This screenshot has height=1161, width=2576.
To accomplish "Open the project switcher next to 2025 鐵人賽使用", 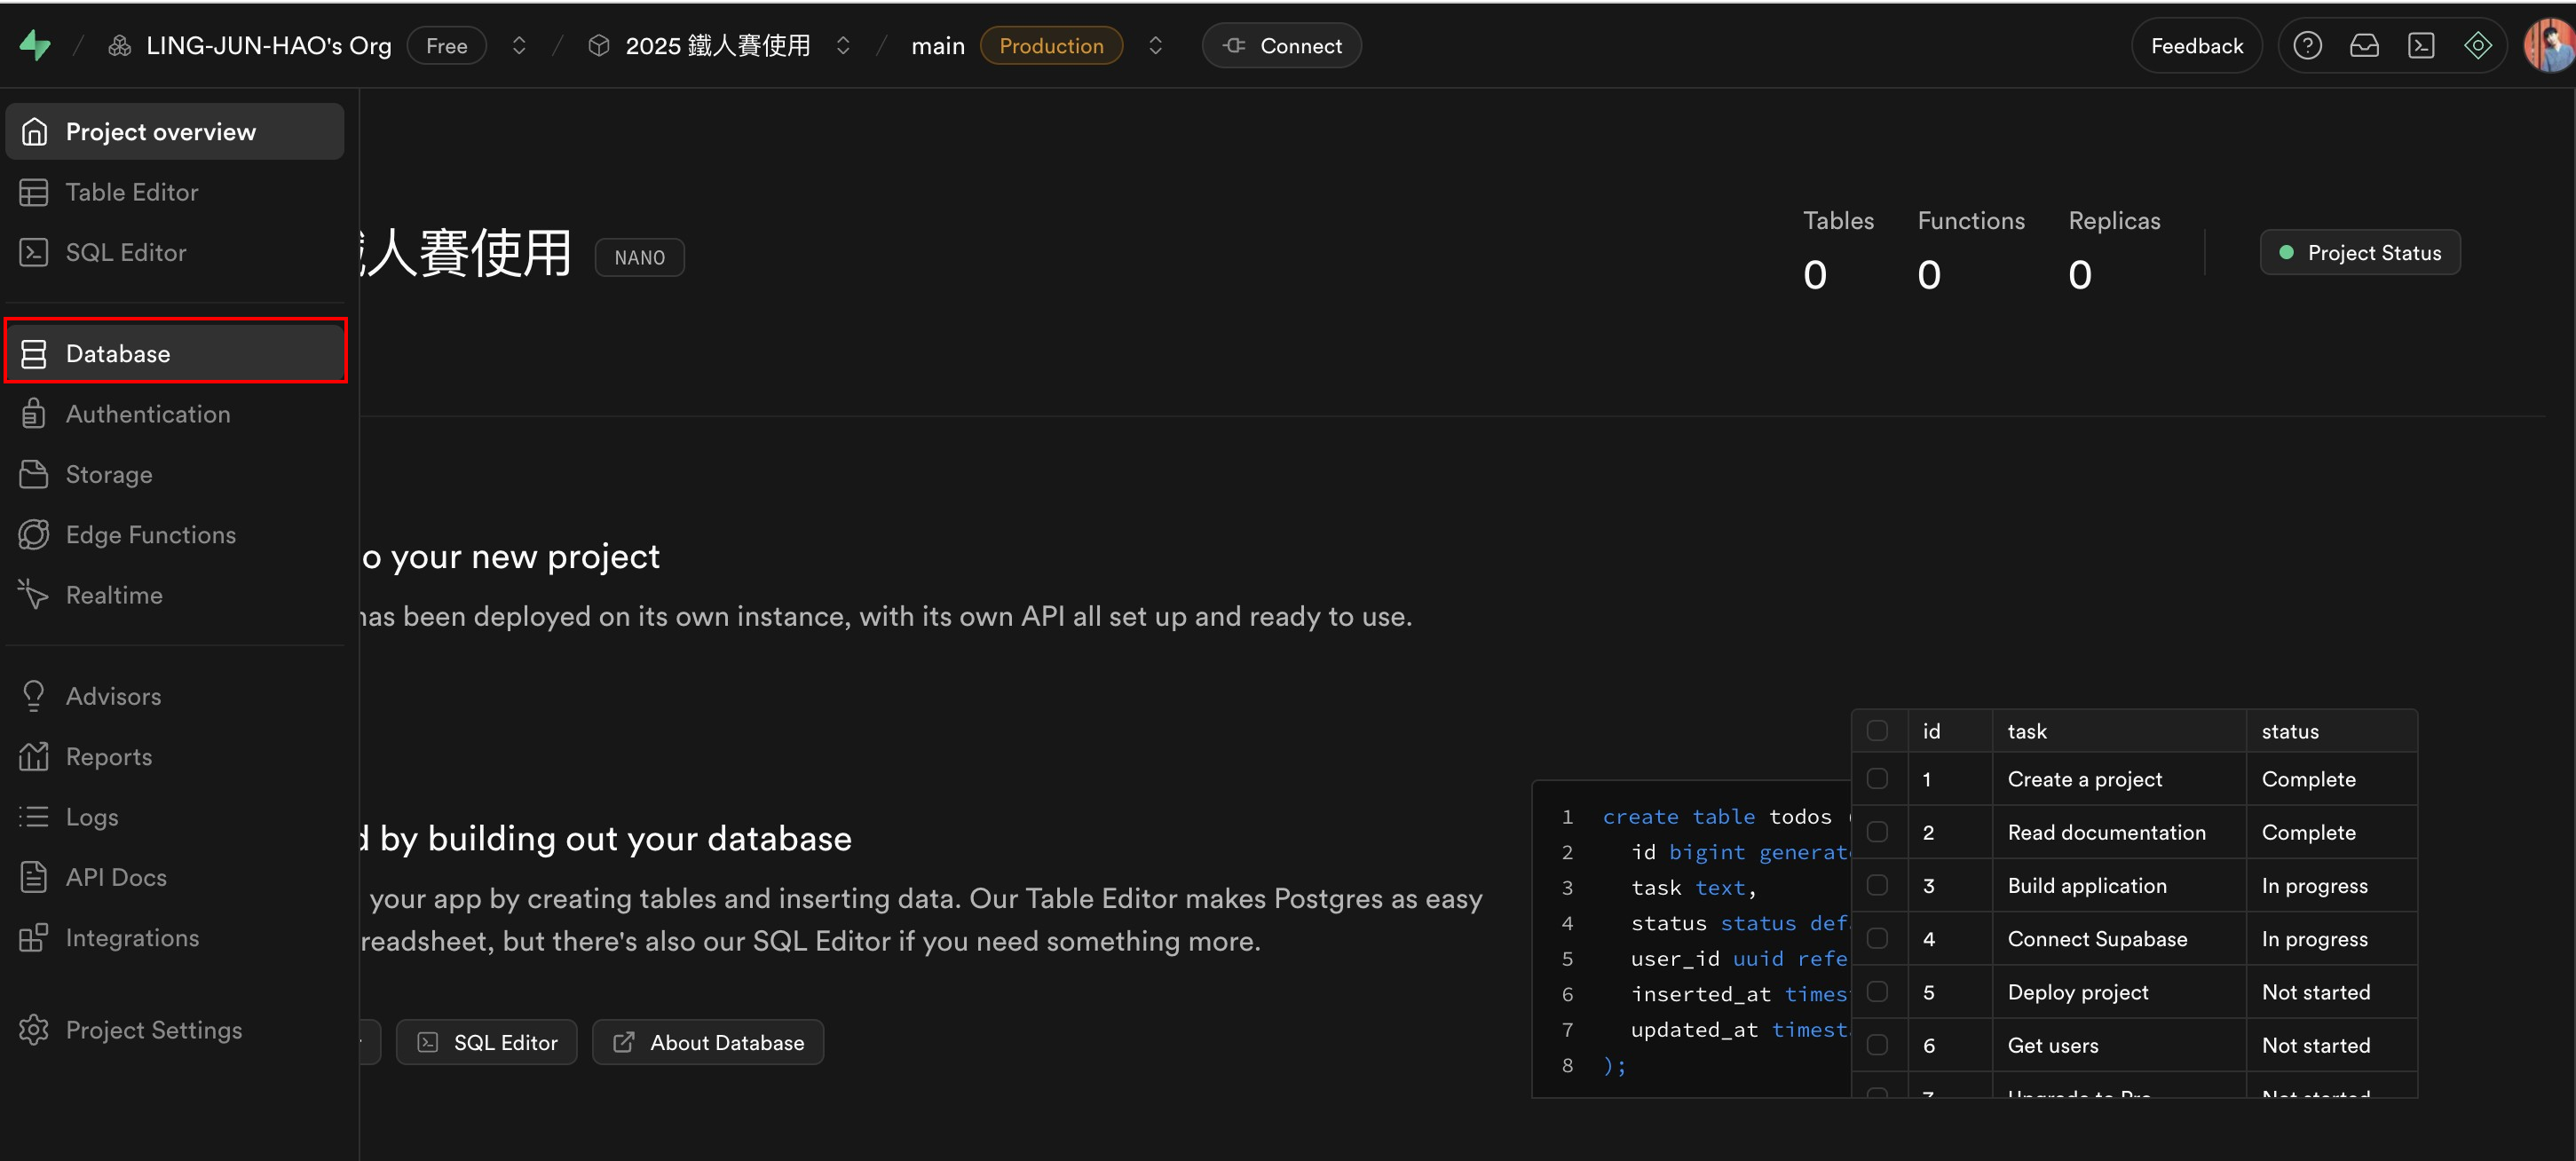I will [x=843, y=46].
